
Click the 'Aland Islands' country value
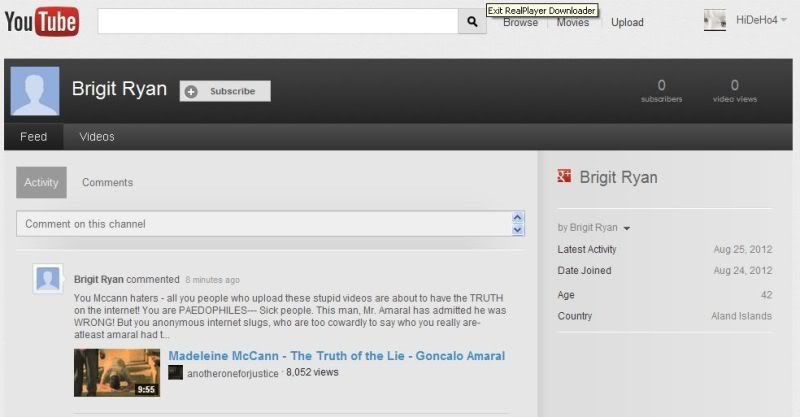[741, 316]
